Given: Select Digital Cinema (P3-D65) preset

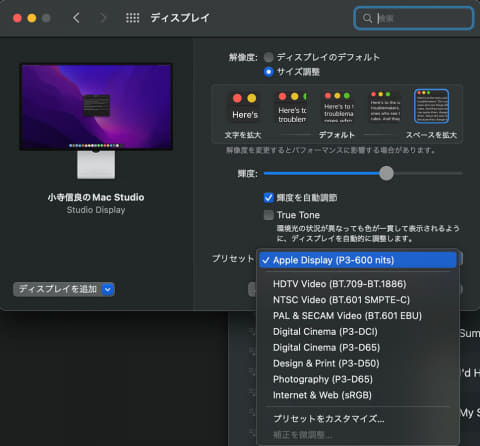Looking at the screenshot, I should click(x=358, y=348).
